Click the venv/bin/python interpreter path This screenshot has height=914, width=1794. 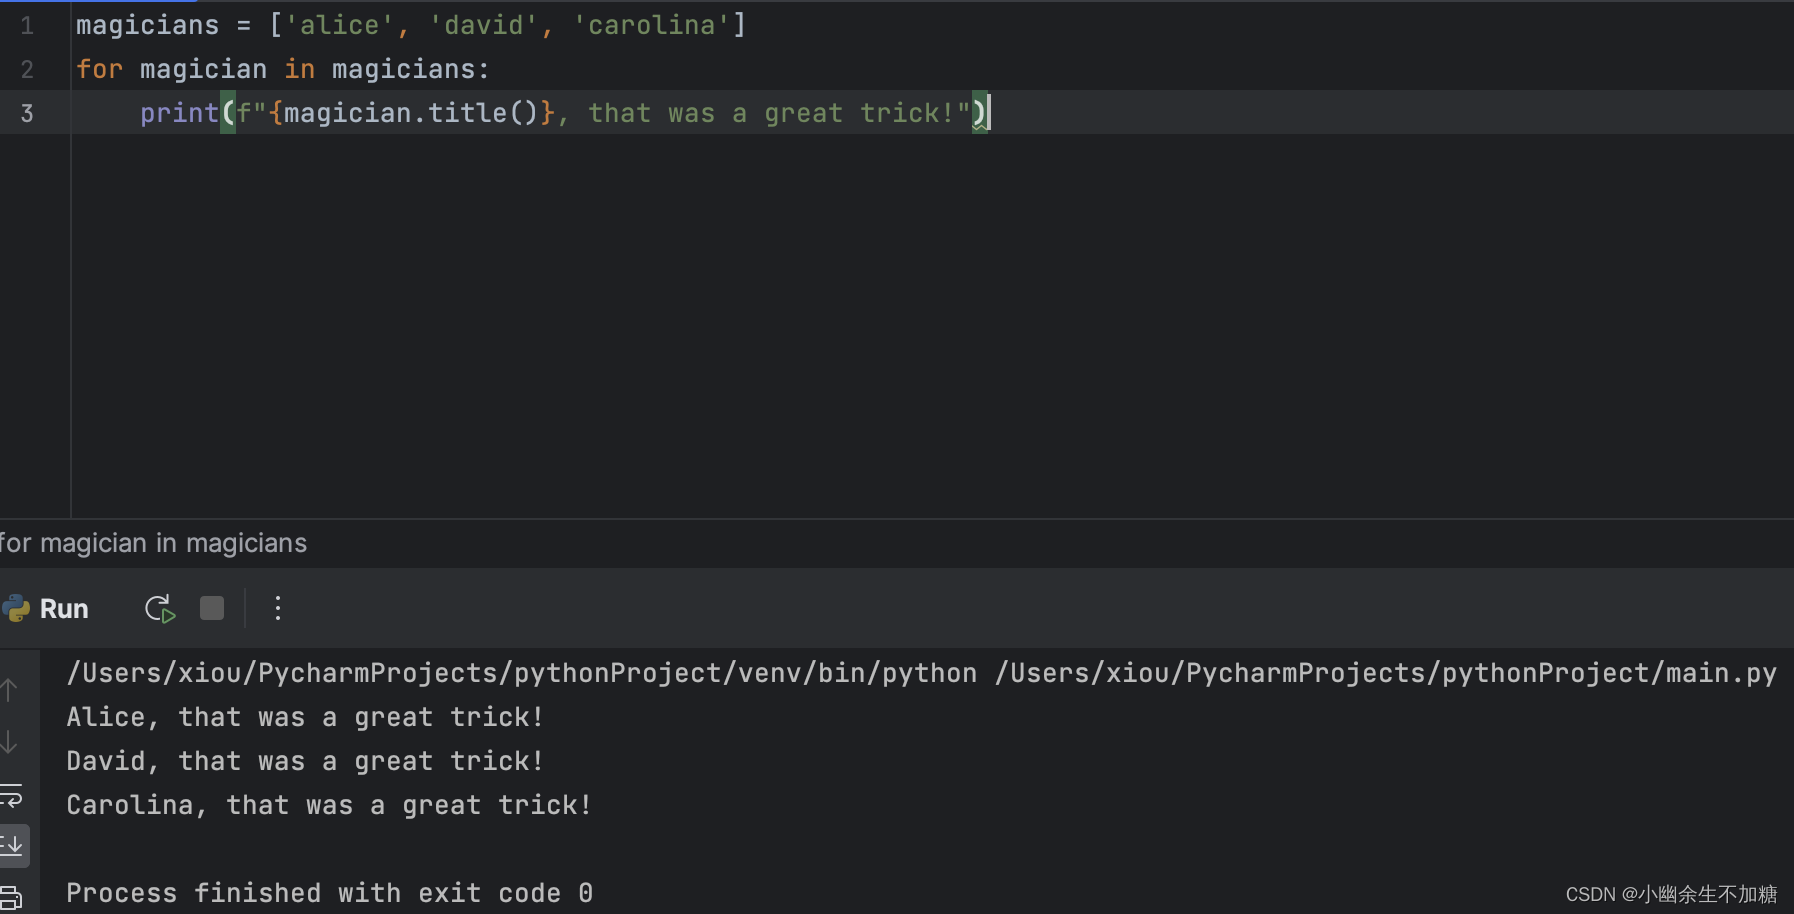pos(521,673)
